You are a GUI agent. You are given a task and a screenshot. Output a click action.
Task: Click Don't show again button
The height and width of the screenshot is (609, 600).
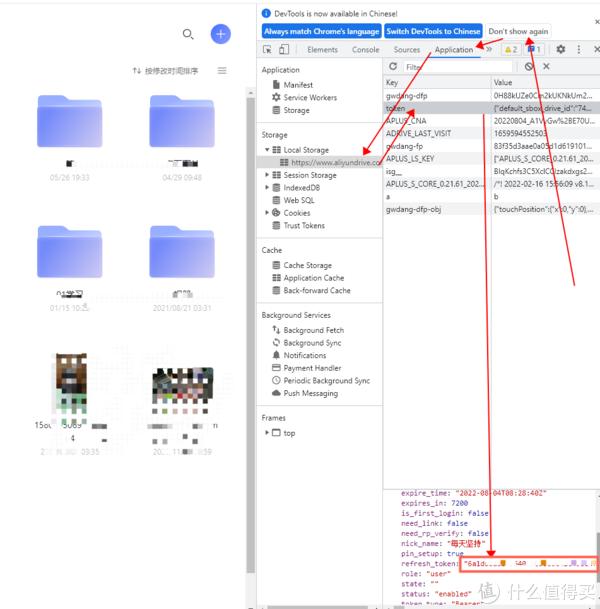518,31
